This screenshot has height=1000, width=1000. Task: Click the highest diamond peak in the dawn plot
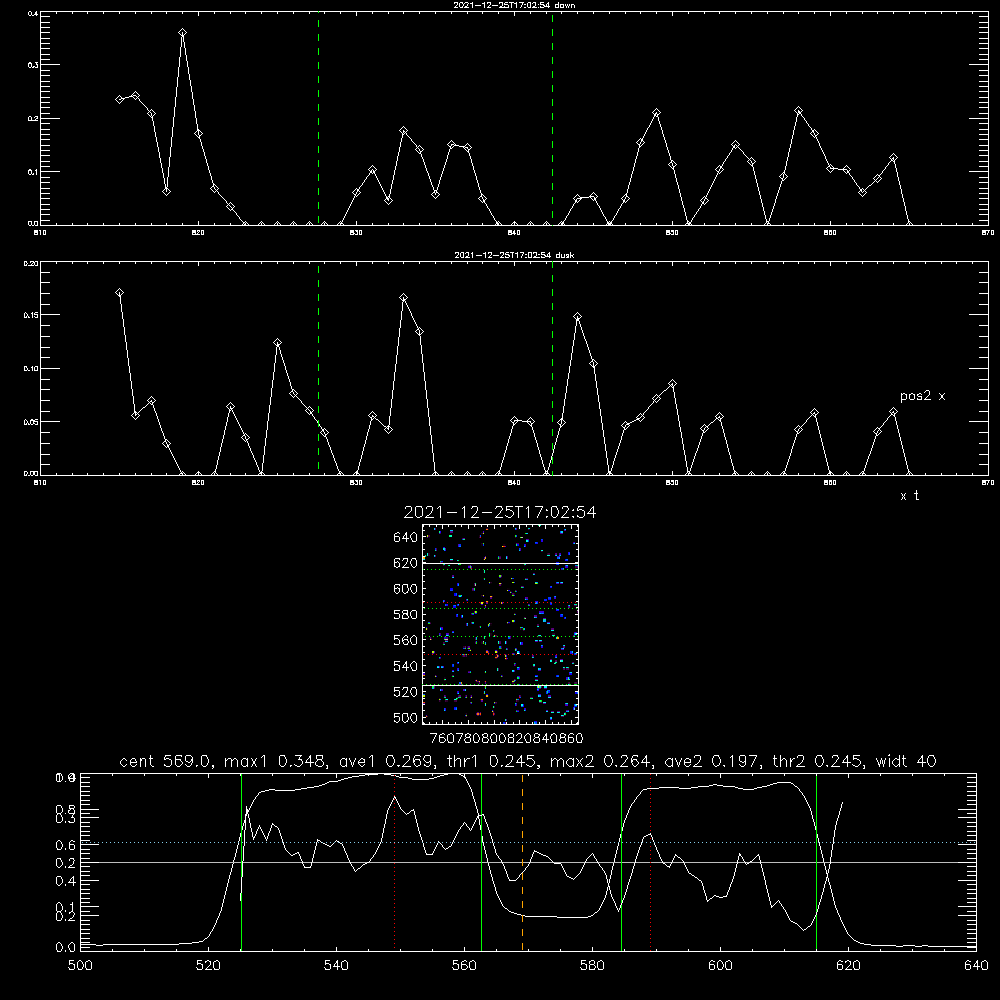coord(182,32)
